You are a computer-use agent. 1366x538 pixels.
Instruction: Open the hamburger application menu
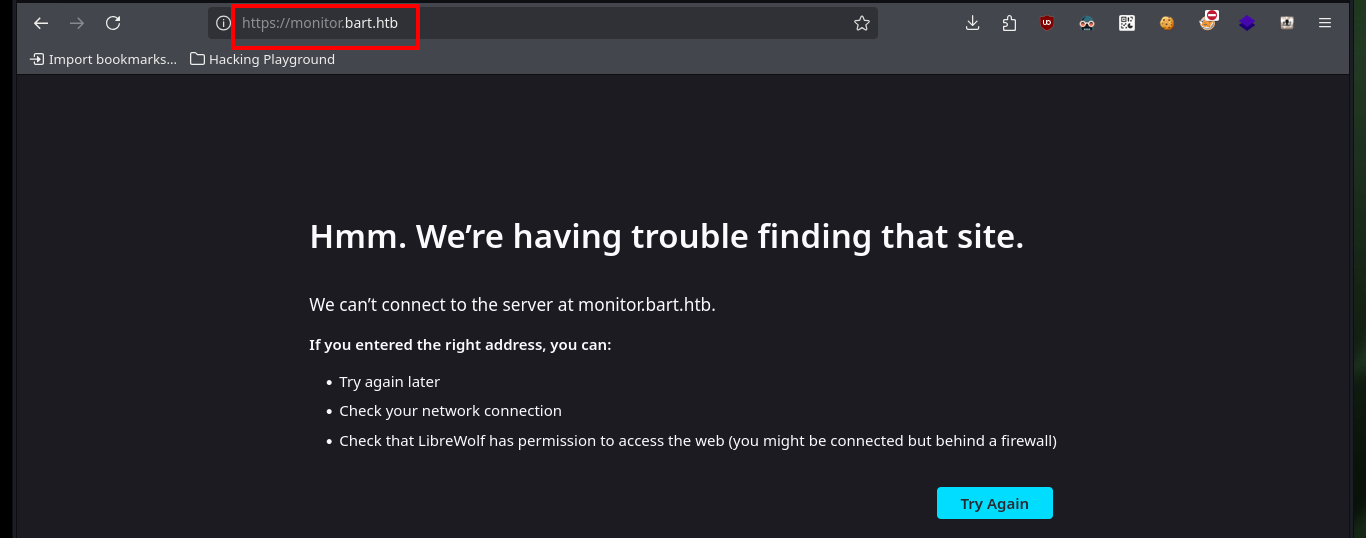click(1325, 23)
